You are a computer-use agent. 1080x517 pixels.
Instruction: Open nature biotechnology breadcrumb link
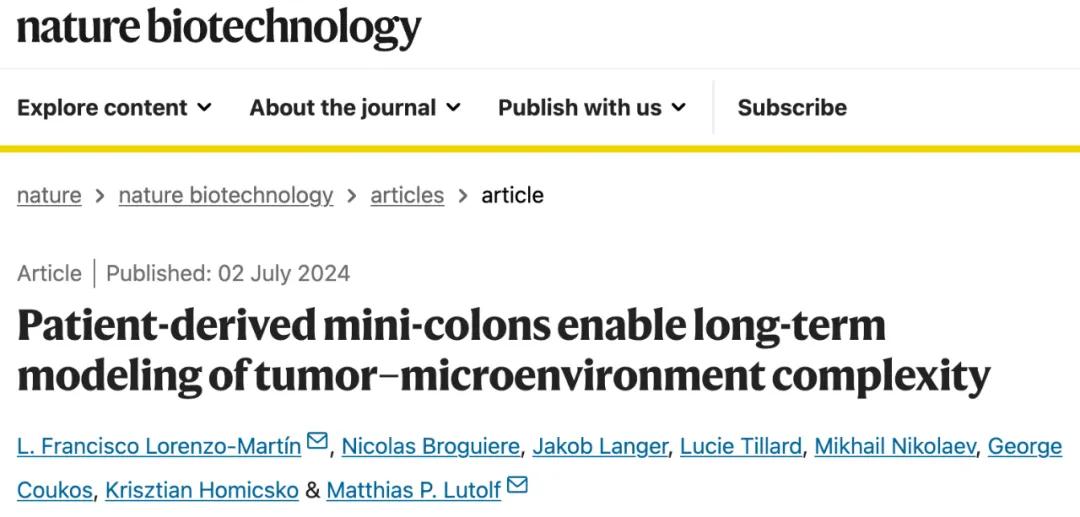pyautogui.click(x=226, y=195)
